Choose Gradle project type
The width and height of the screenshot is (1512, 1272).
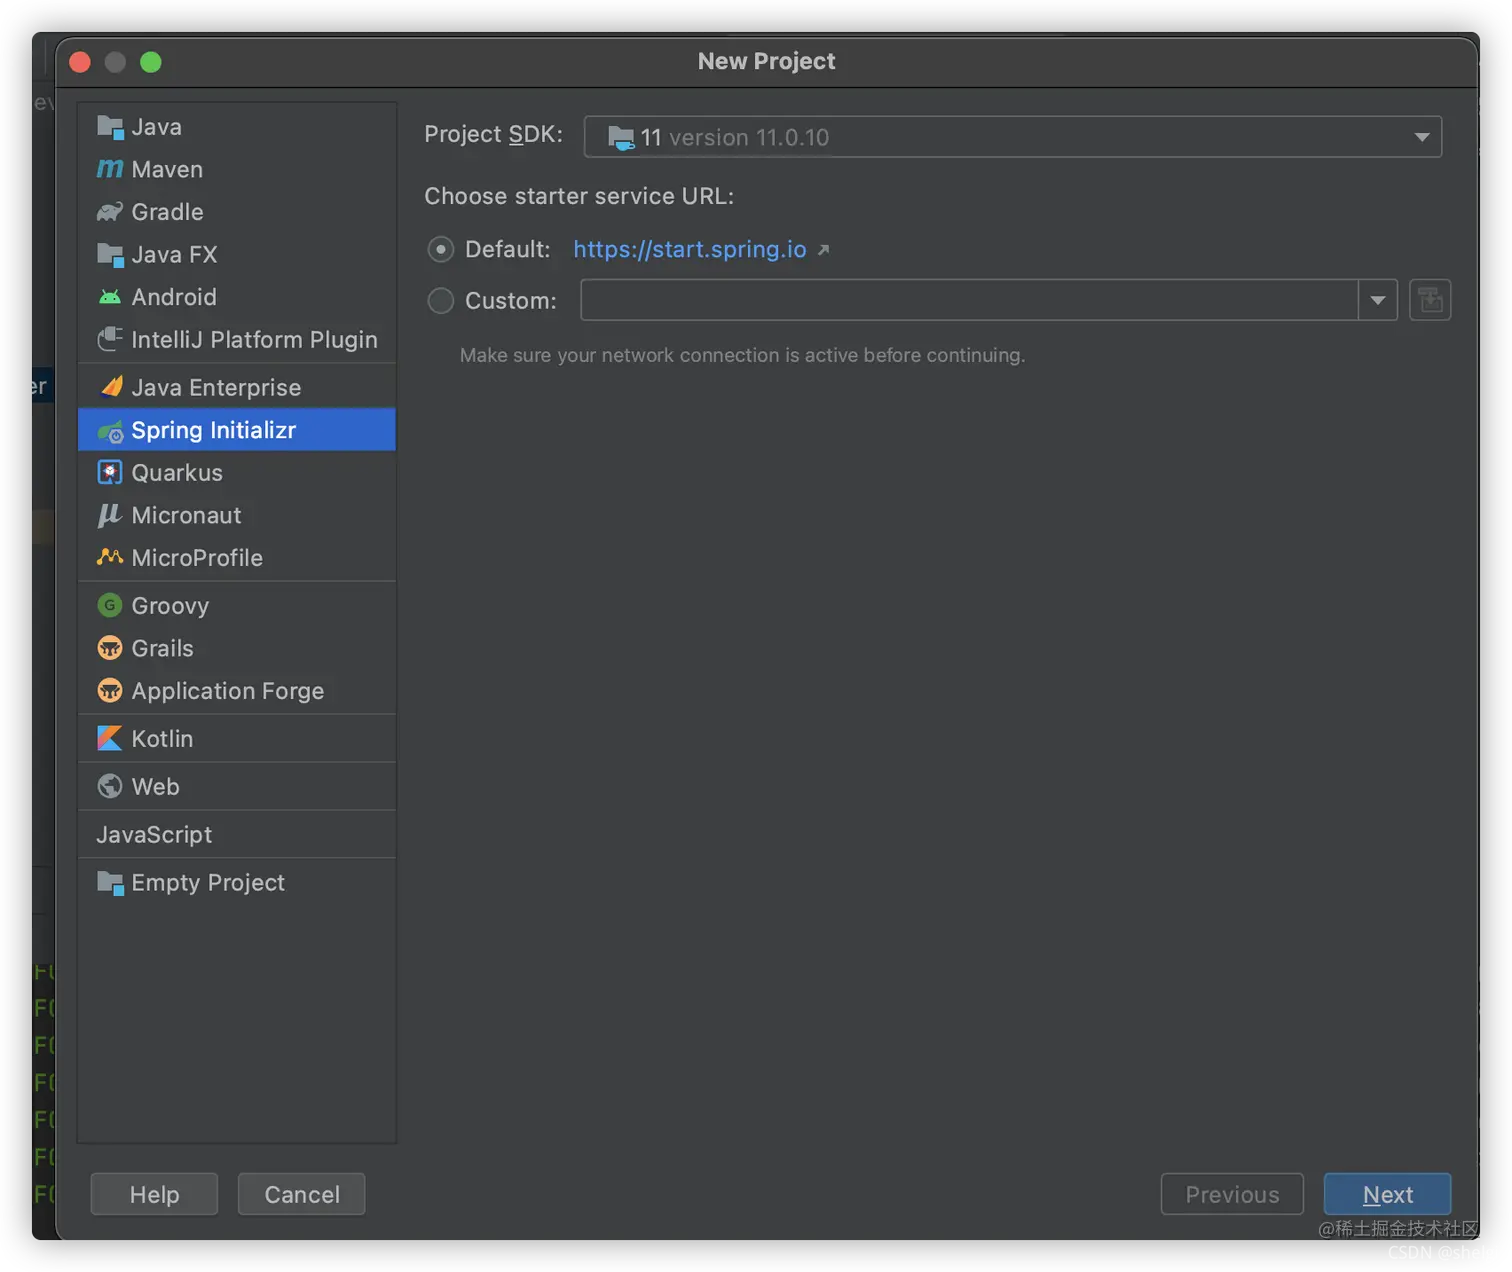[x=237, y=212]
